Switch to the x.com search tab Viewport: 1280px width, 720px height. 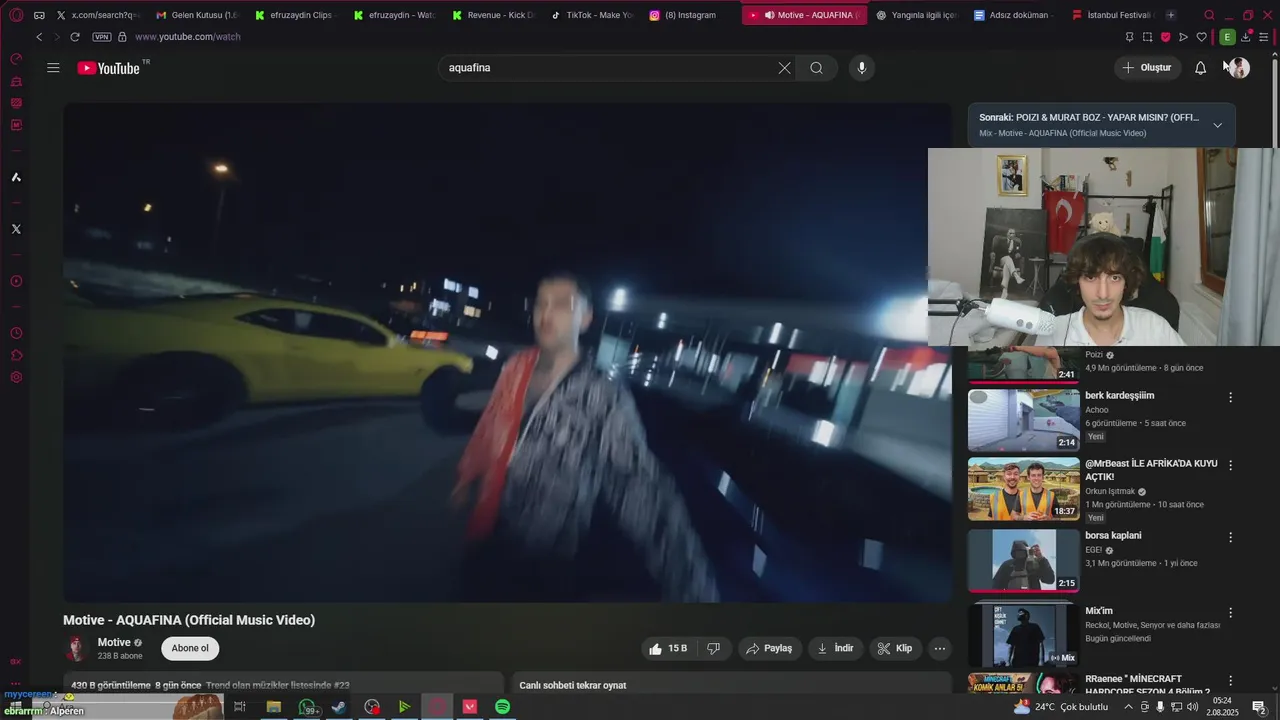(98, 15)
